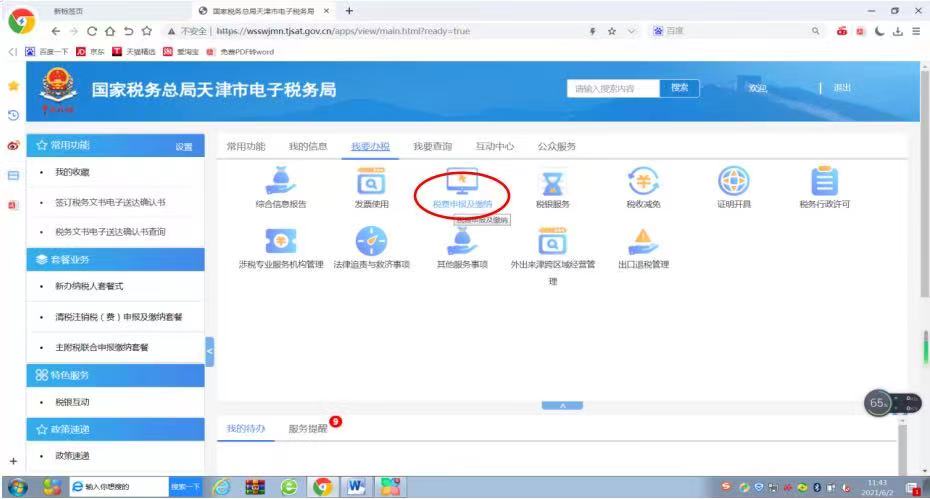Bookmark page with address bar star
Image resolution: width=930 pixels, height=499 pixels.
(x=611, y=31)
